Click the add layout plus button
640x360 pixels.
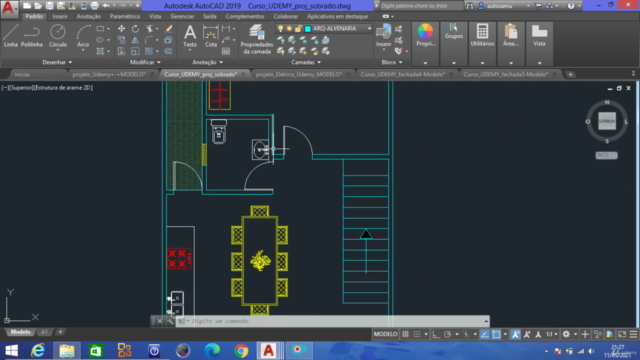(x=60, y=332)
